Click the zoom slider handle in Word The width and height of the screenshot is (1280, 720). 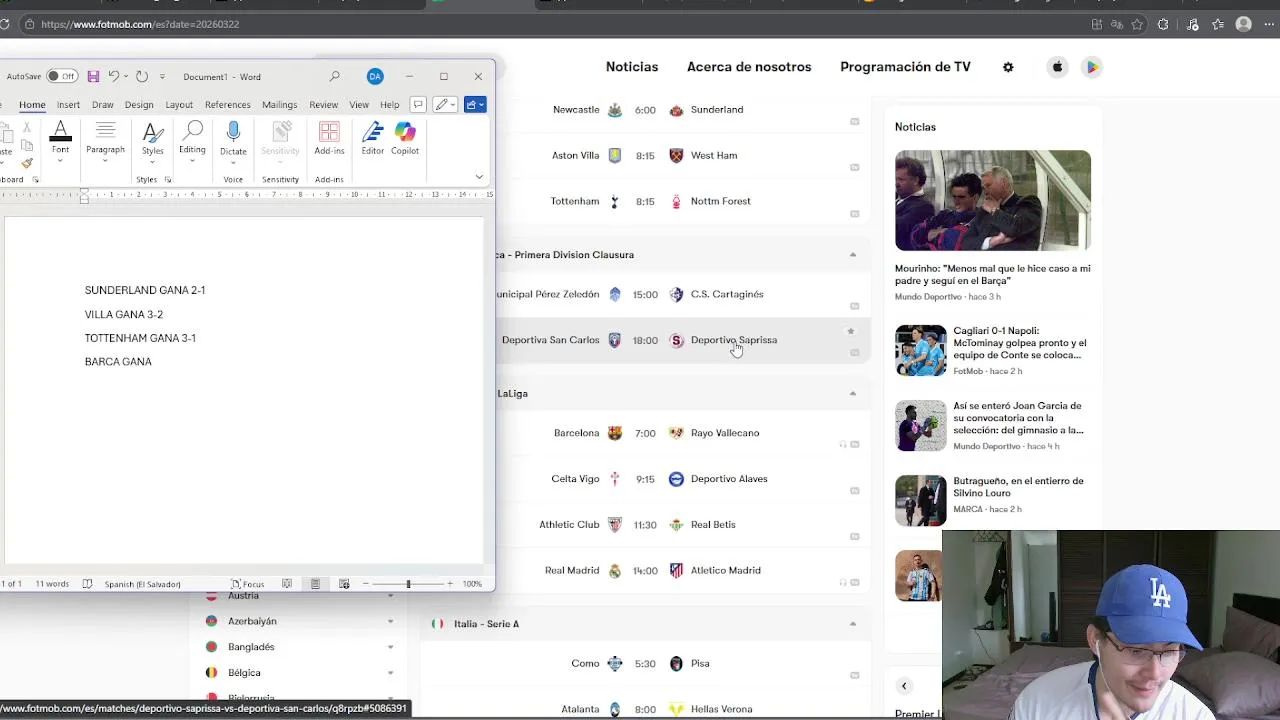(x=408, y=584)
